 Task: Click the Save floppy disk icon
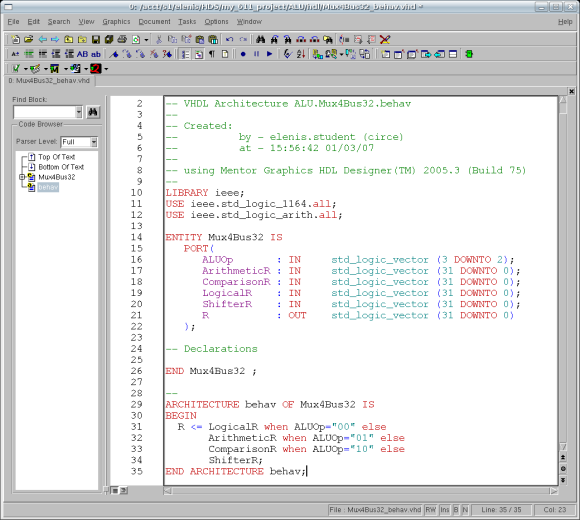[96, 39]
